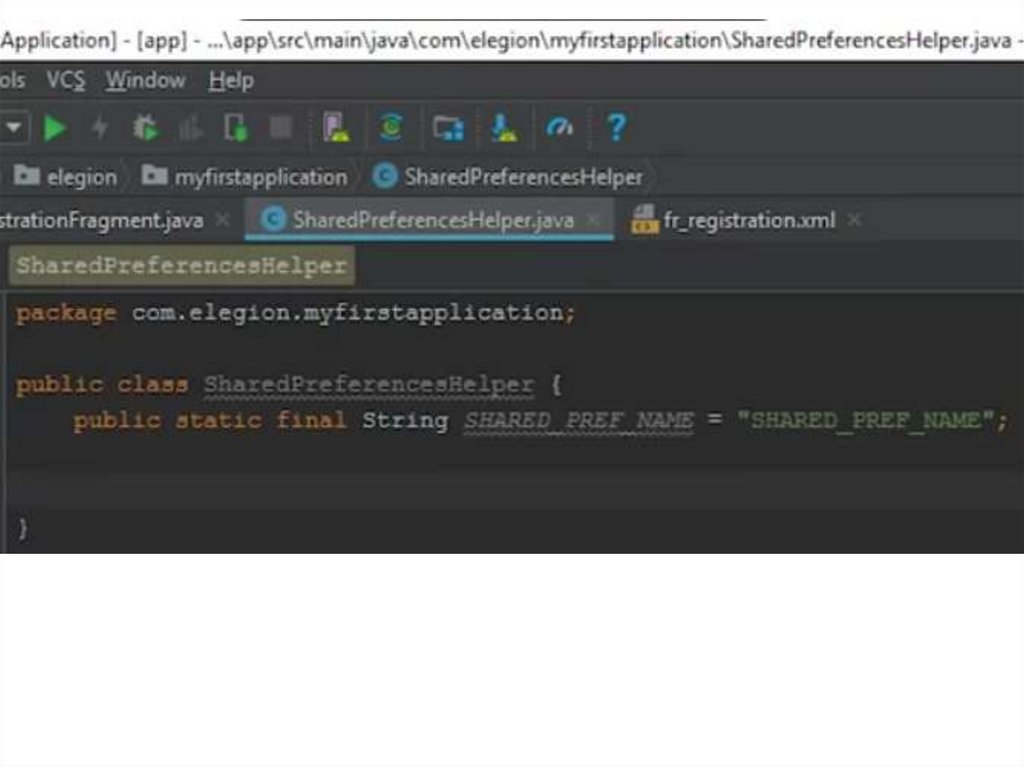Select the elegion breadcrumb folder
Screen dimensions: 1024x767
click(81, 177)
